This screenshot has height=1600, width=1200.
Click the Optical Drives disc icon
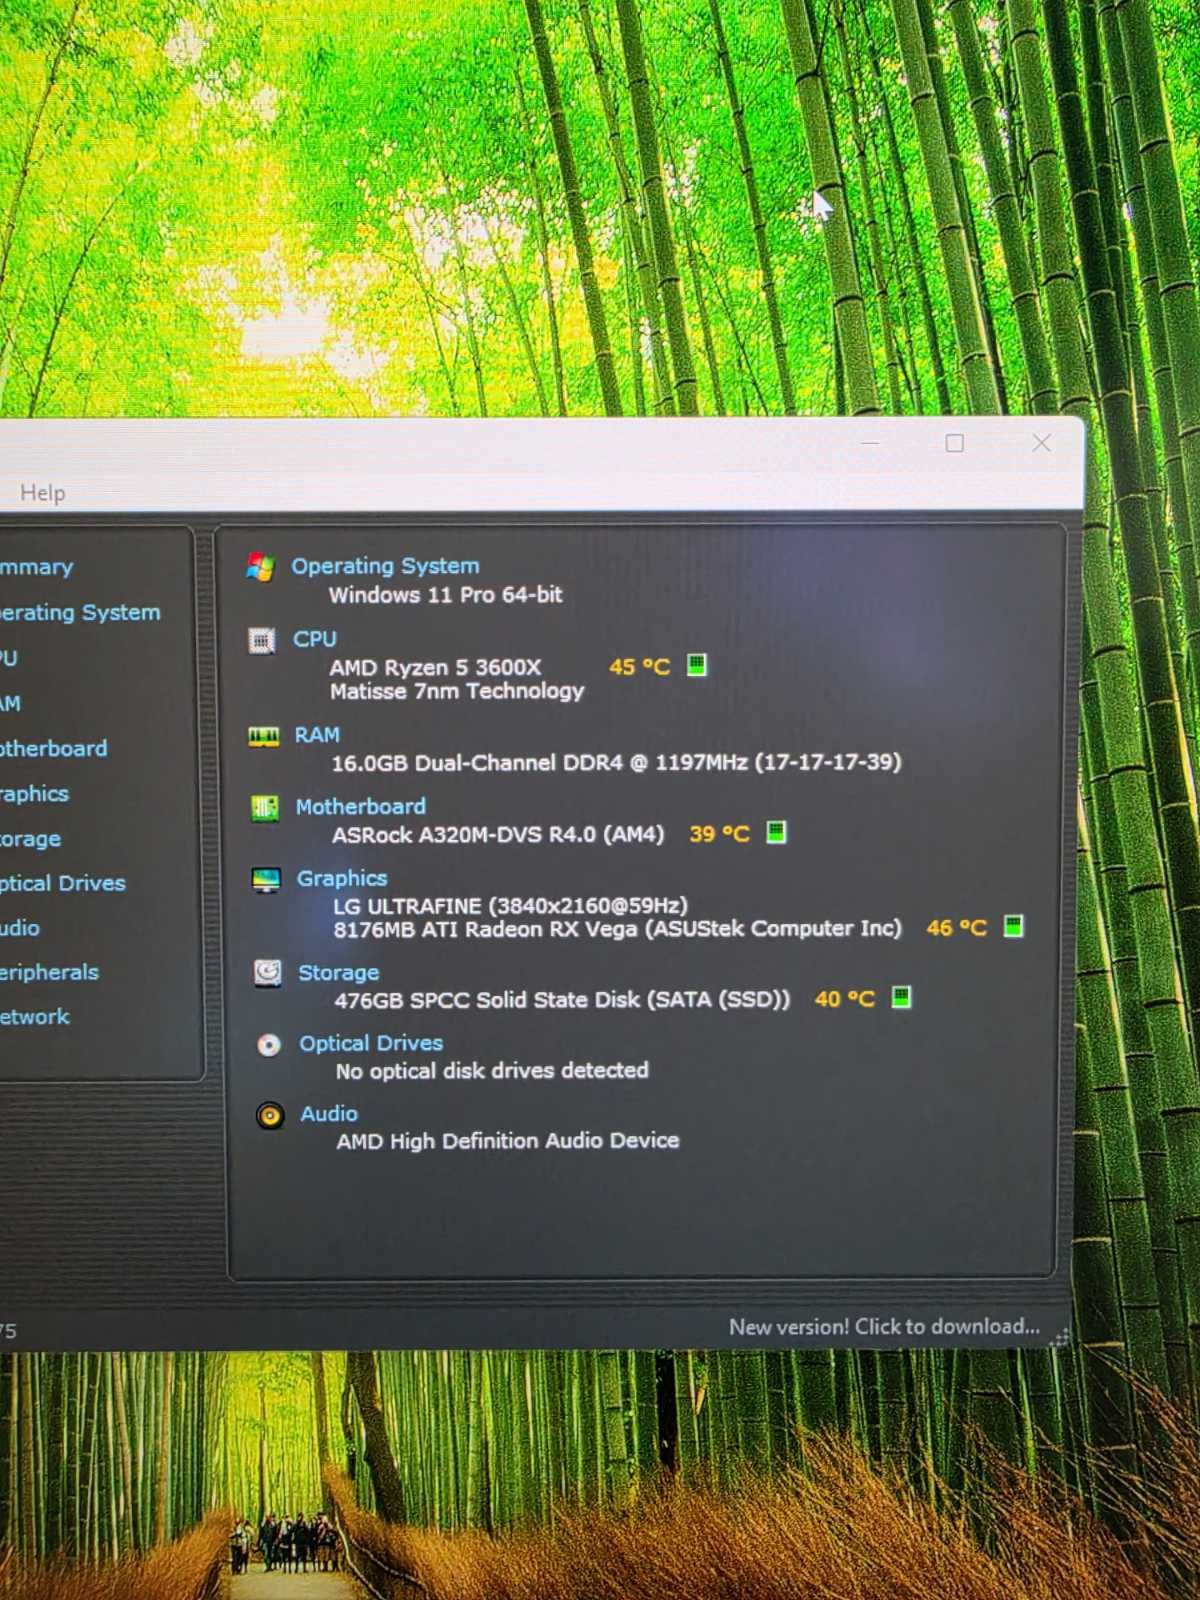pyautogui.click(x=269, y=1045)
